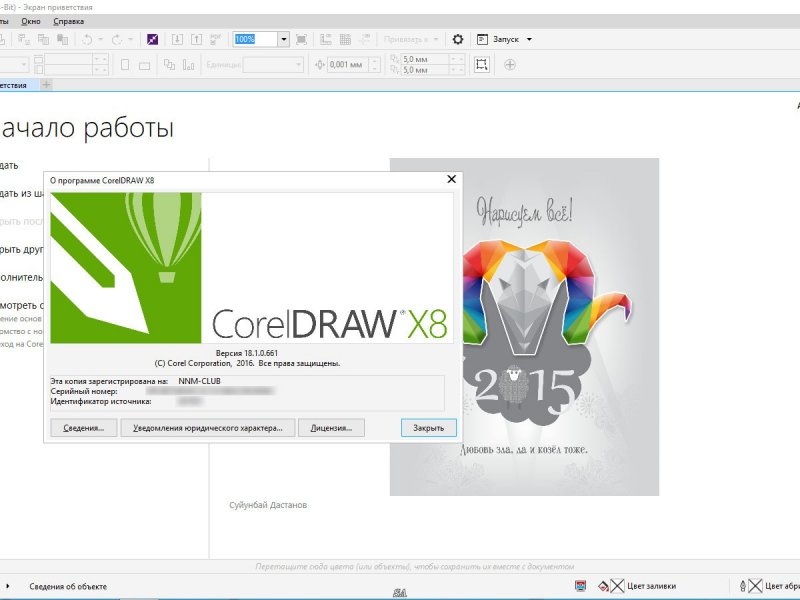The height and width of the screenshot is (600, 800).
Task: Expand the Redo history arrow
Action: click(x=130, y=39)
